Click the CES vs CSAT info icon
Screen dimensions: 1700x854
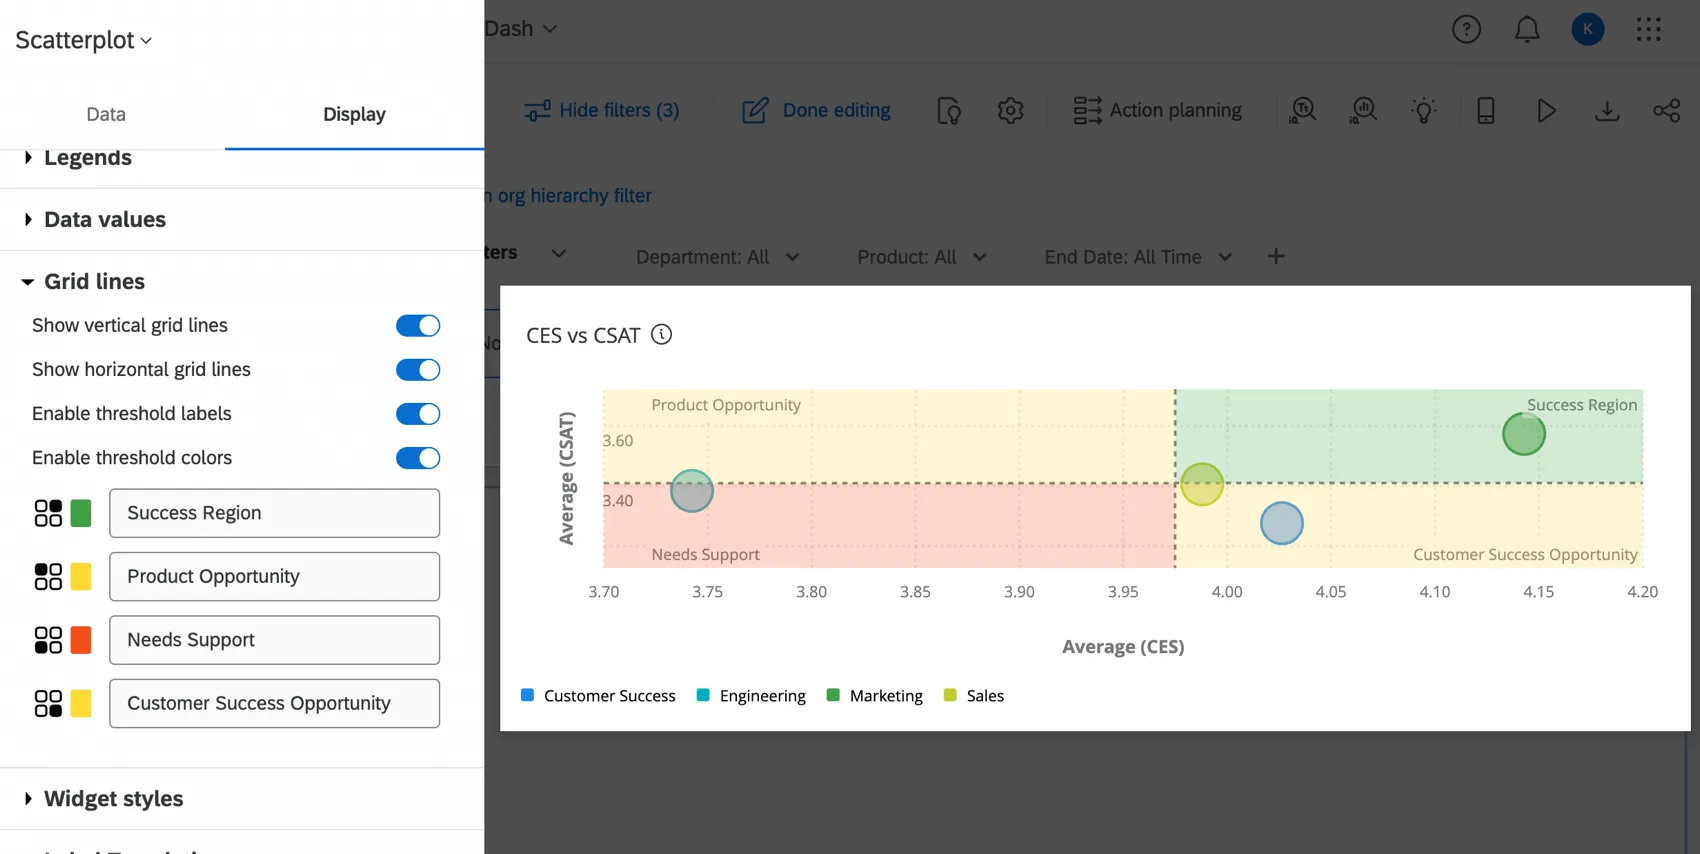point(661,335)
